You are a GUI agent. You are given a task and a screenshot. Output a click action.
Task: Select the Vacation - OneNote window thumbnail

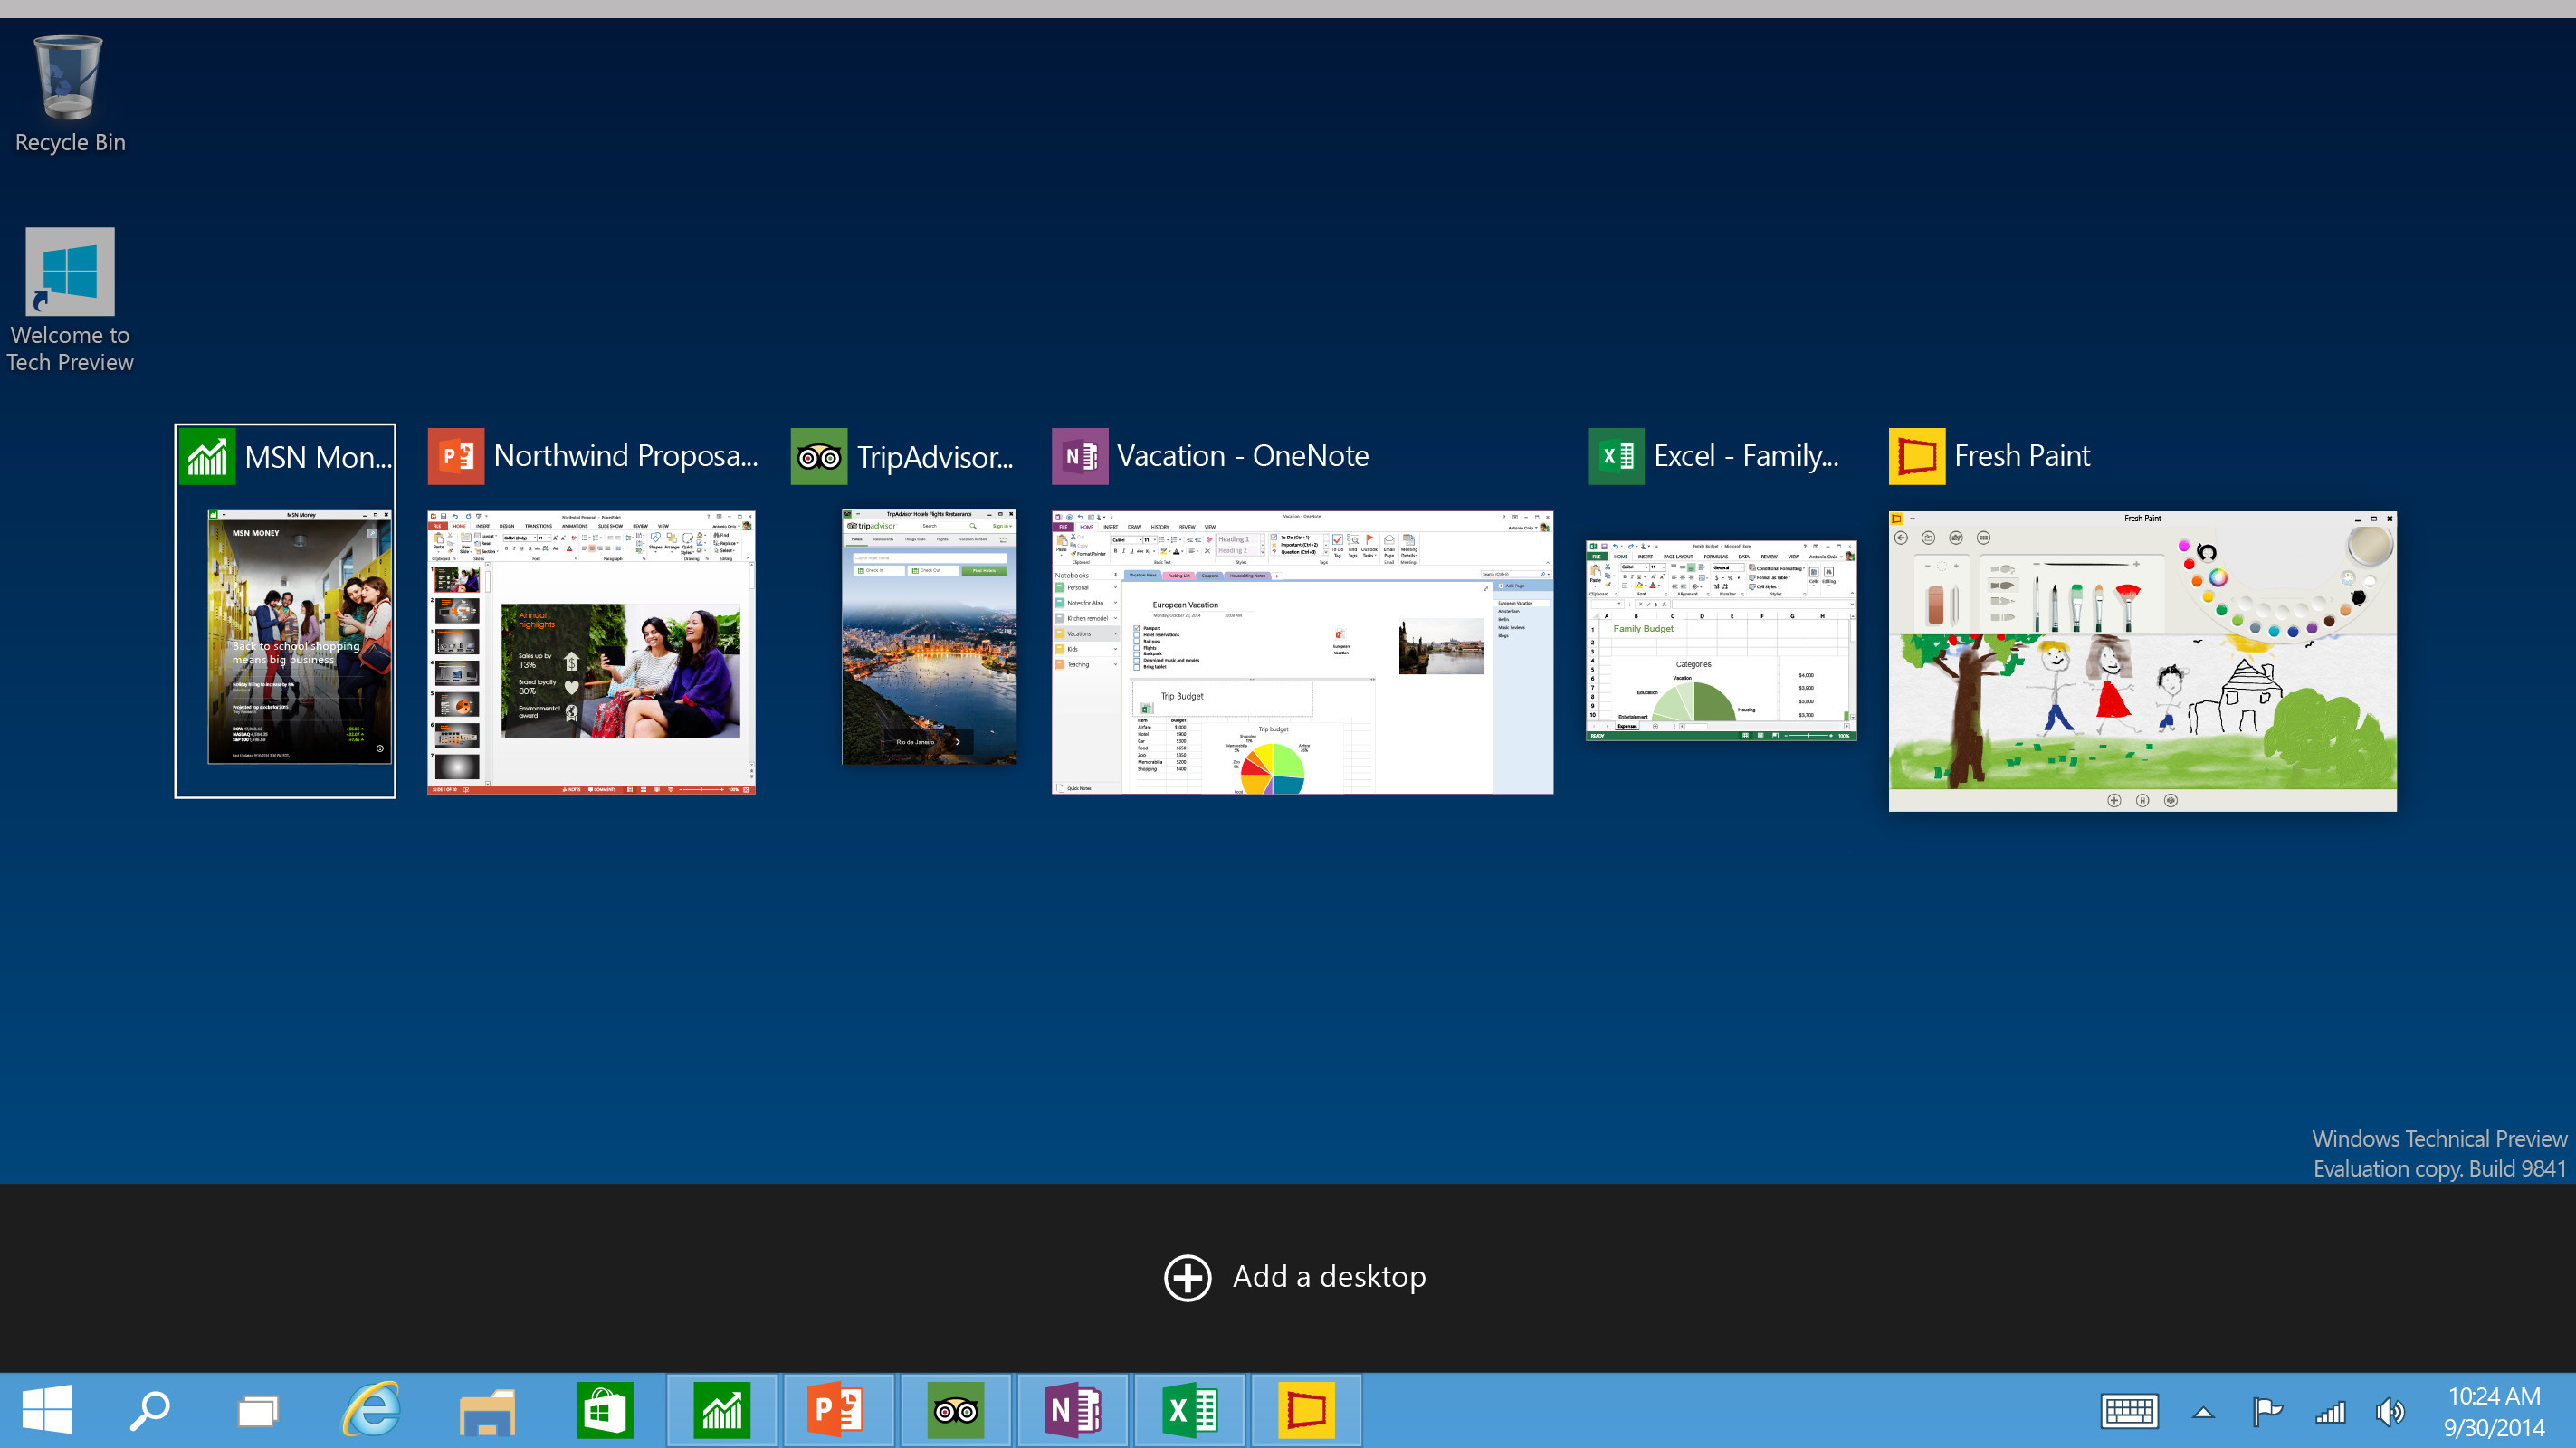pos(1302,652)
